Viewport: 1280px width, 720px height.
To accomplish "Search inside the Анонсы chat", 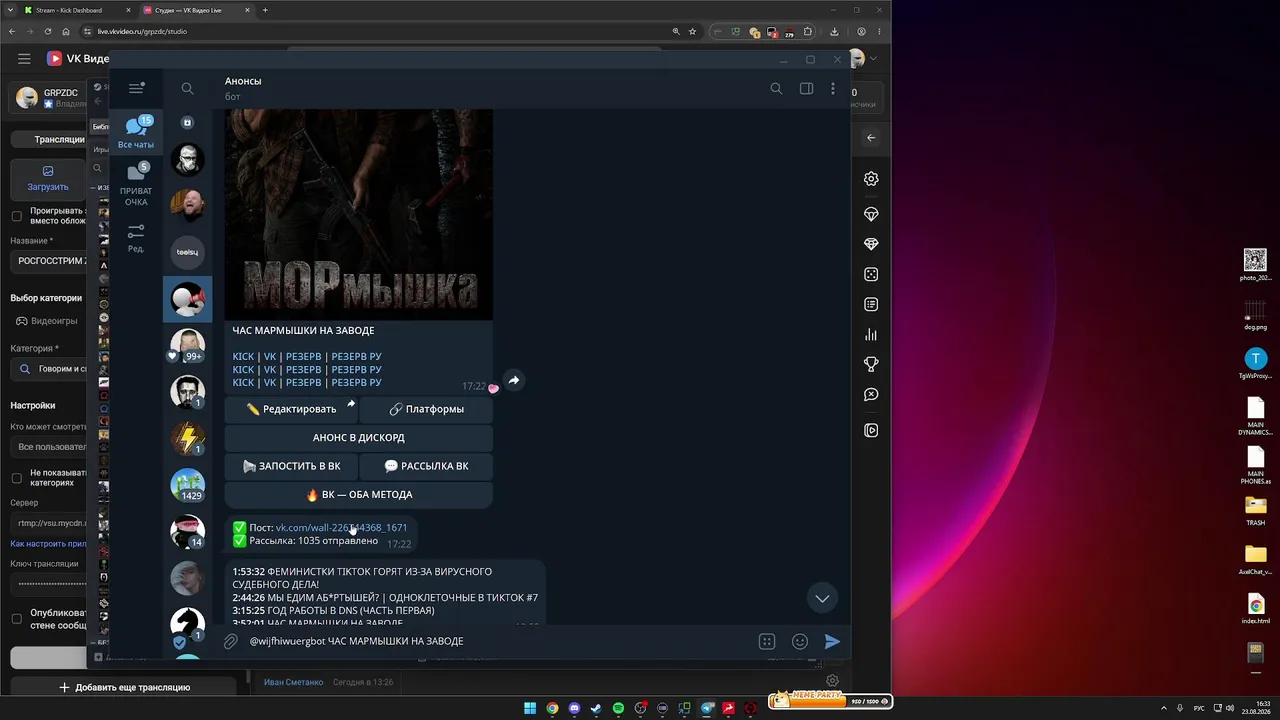I will coord(776,88).
